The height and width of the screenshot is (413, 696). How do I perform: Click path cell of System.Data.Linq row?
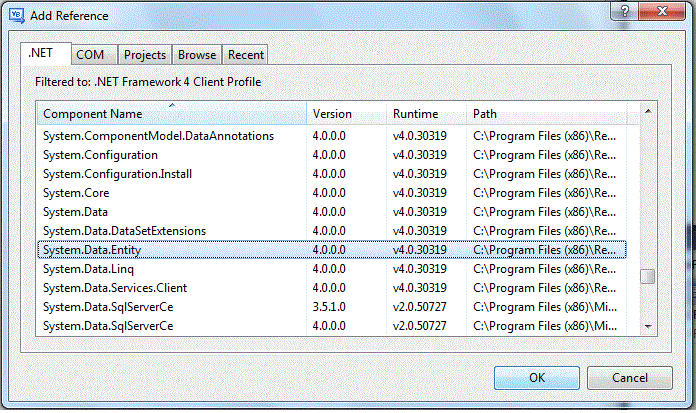point(545,269)
